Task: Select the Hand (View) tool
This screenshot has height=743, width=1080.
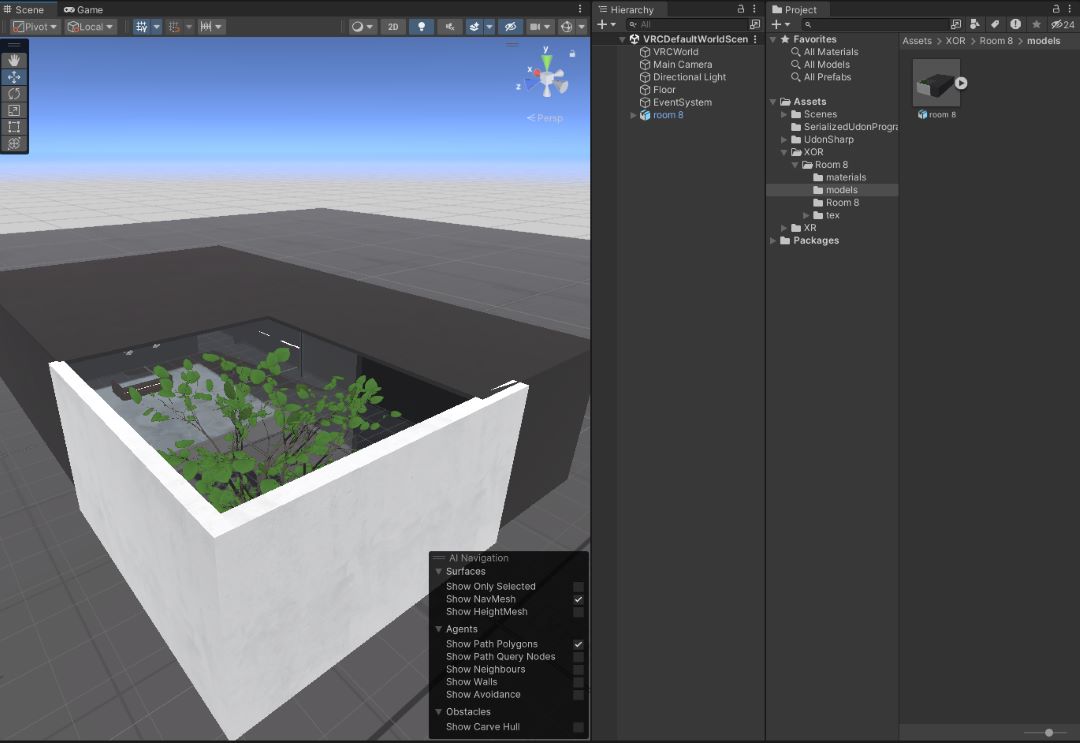Action: [14, 61]
